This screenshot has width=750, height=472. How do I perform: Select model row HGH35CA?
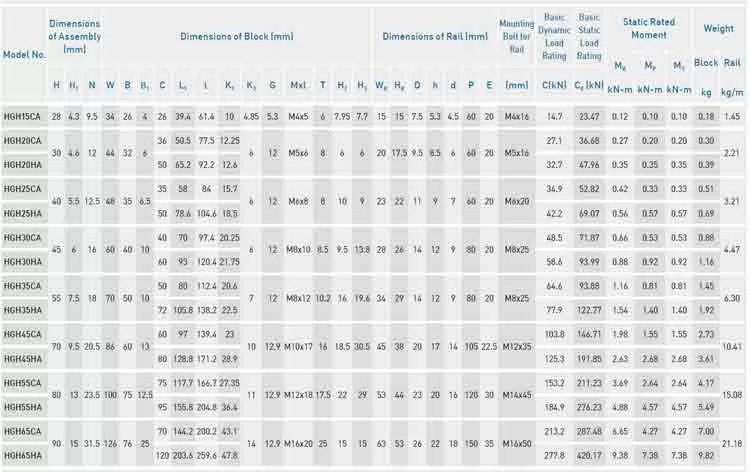22,286
